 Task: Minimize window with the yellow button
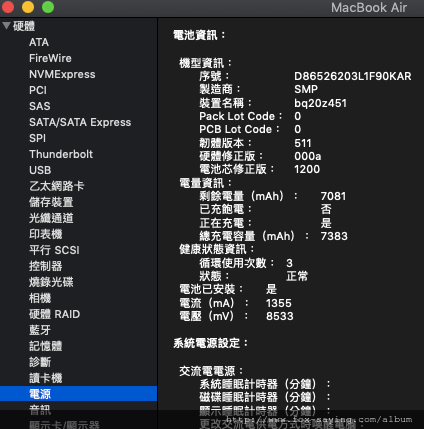pos(28,7)
